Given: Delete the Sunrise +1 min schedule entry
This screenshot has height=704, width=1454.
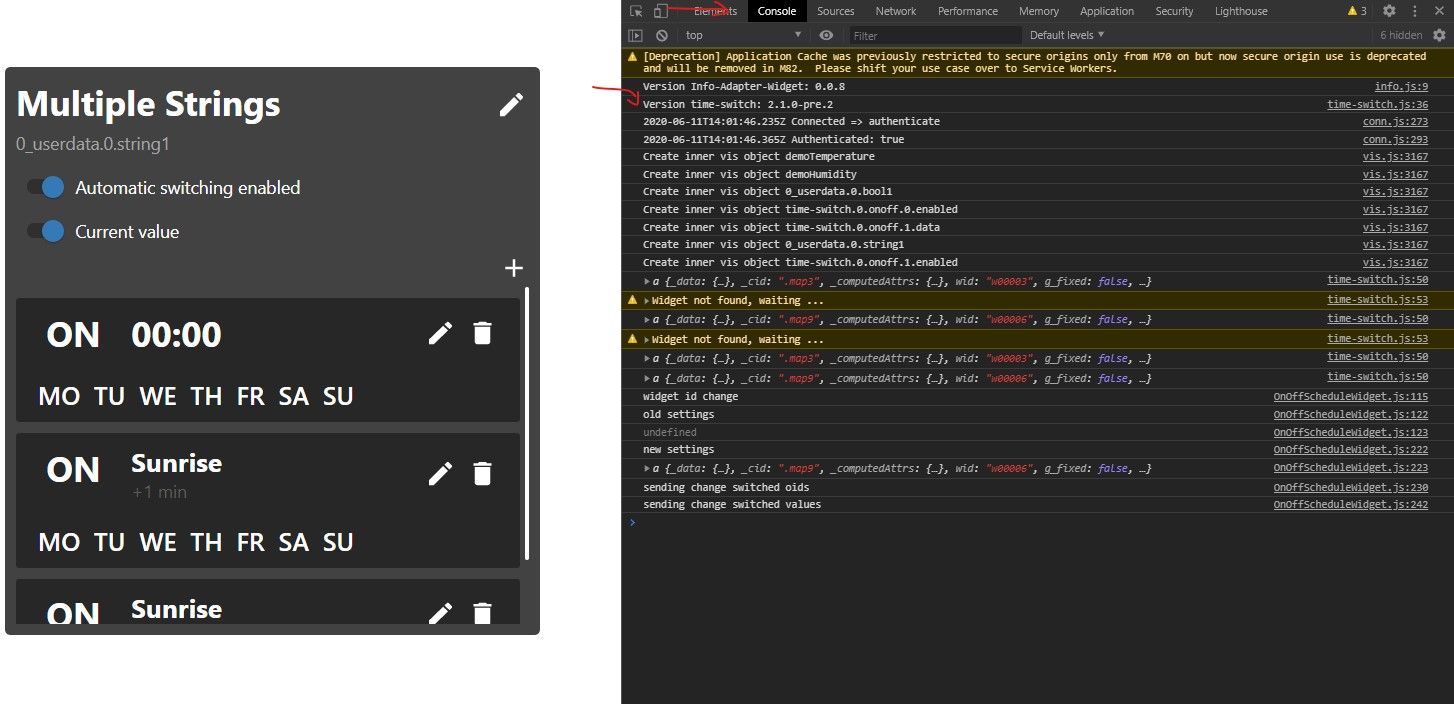Looking at the screenshot, I should (482, 473).
